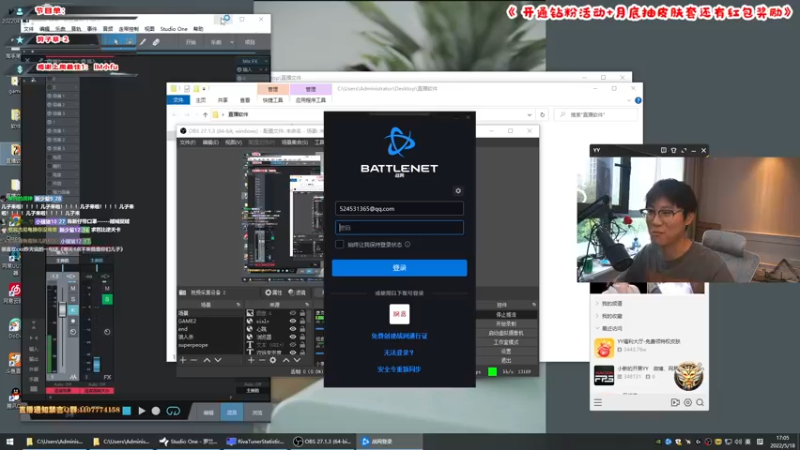Remove the selected OBS source
This screenshot has height=450, width=800.
pyautogui.click(x=262, y=360)
